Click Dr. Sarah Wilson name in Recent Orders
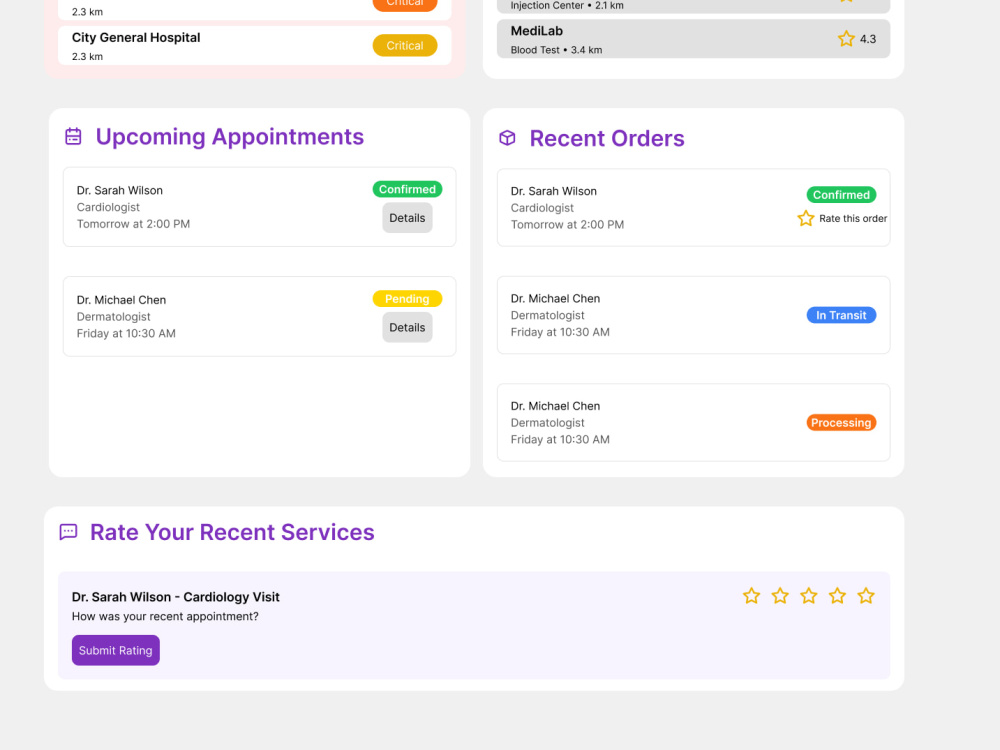Viewport: 1000px width, 750px height. pyautogui.click(x=554, y=191)
